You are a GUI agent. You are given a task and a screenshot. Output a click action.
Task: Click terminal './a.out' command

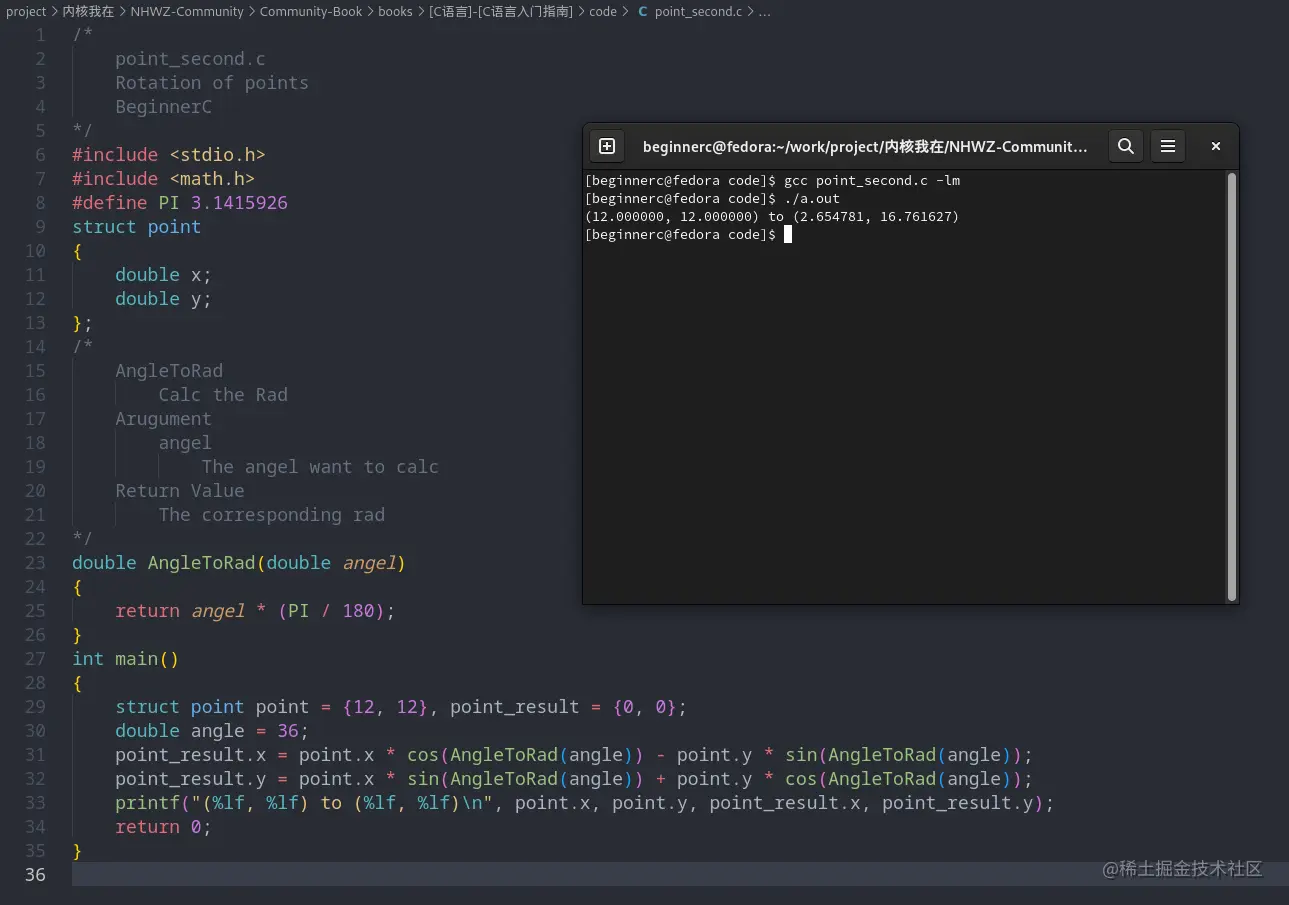point(812,199)
